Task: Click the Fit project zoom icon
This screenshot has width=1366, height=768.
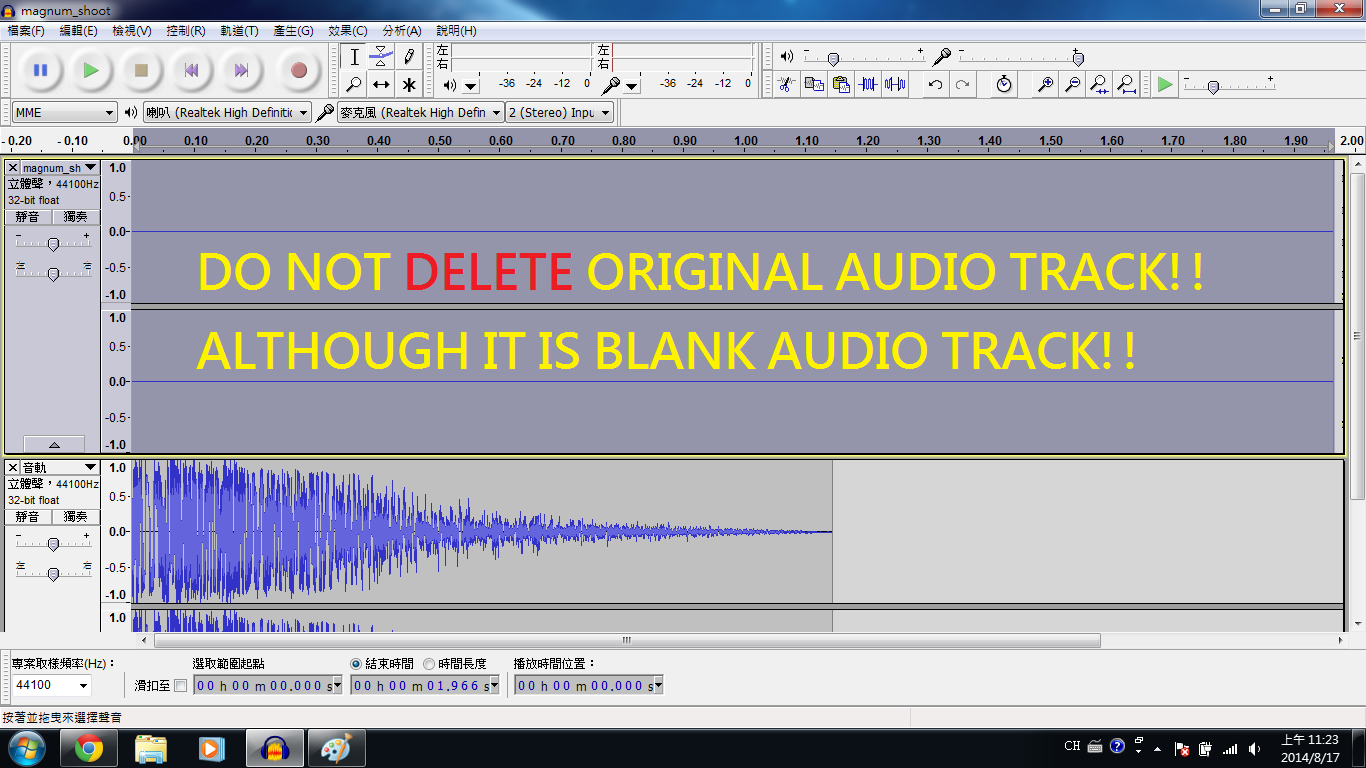Action: pos(1127,84)
